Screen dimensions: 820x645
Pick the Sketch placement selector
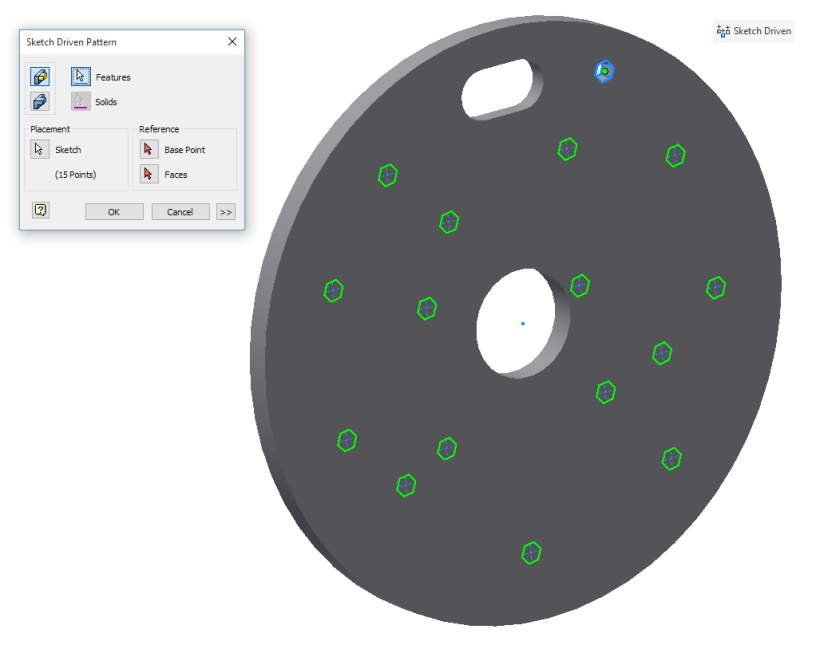pyautogui.click(x=40, y=150)
